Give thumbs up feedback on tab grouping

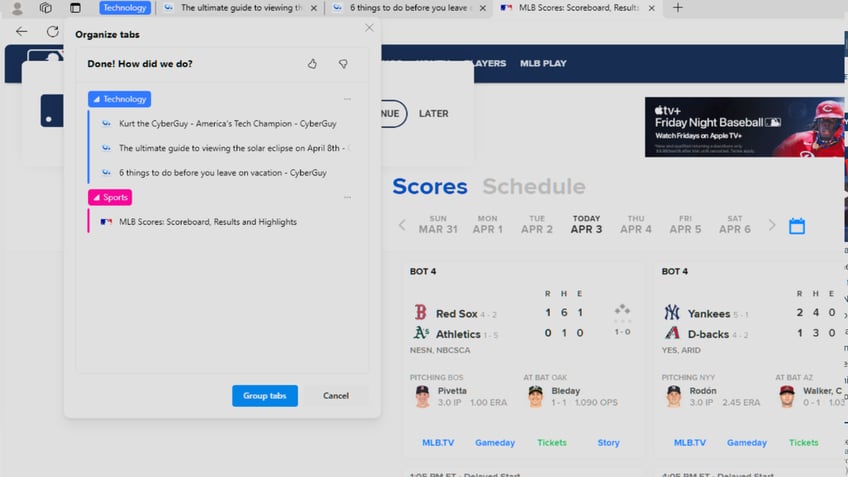coord(312,64)
